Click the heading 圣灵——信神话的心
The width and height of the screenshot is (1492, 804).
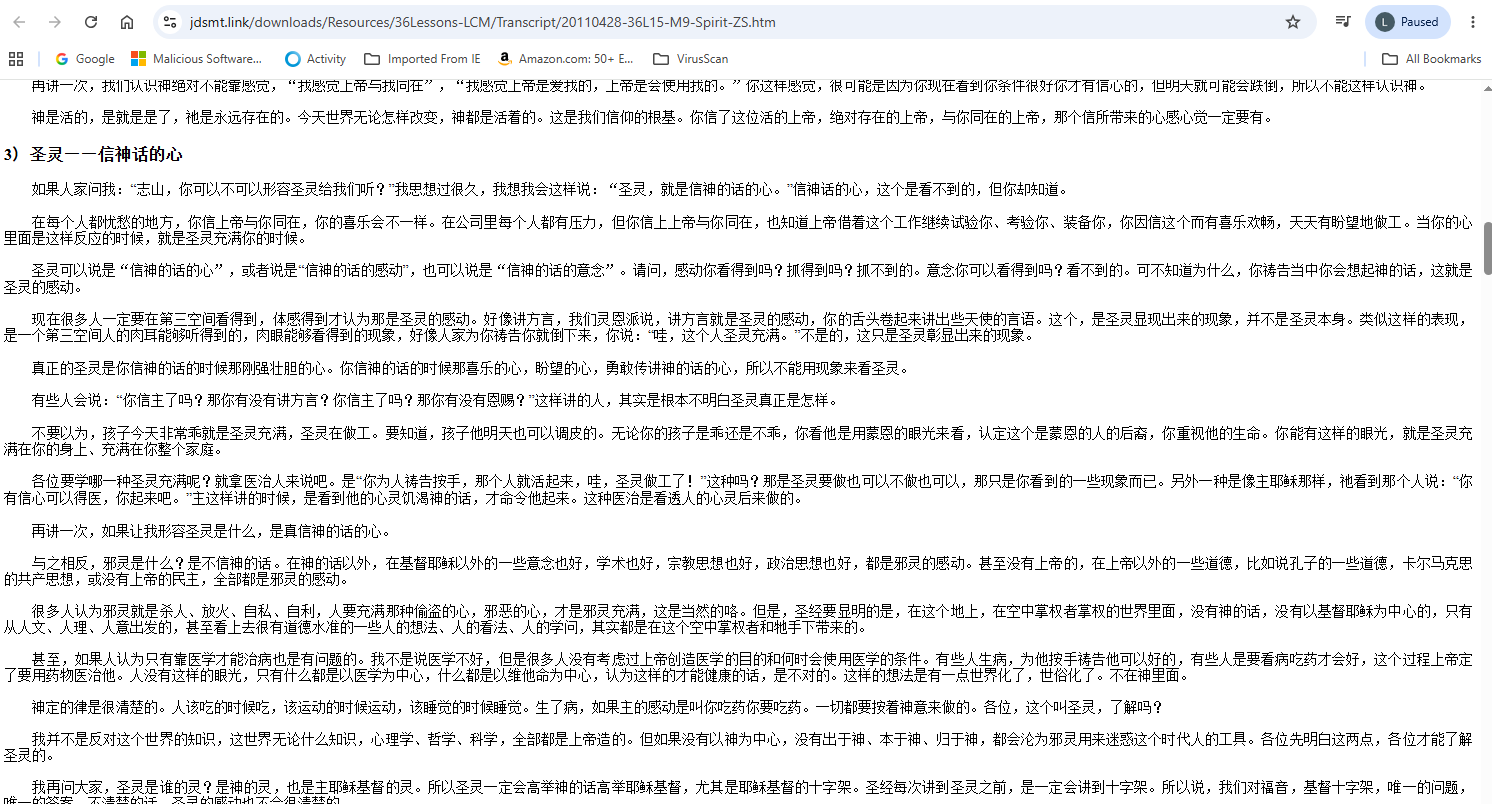click(107, 155)
